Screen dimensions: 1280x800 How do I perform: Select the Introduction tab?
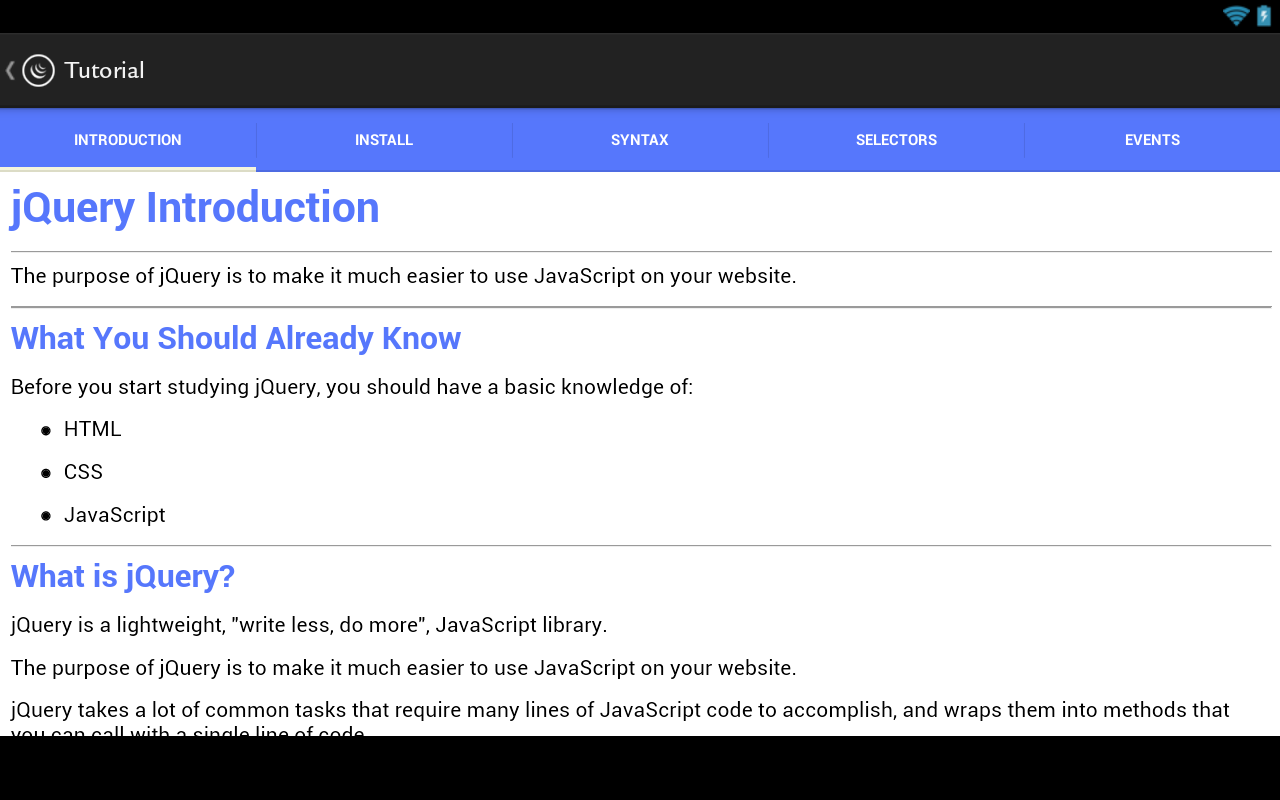pyautogui.click(x=128, y=140)
